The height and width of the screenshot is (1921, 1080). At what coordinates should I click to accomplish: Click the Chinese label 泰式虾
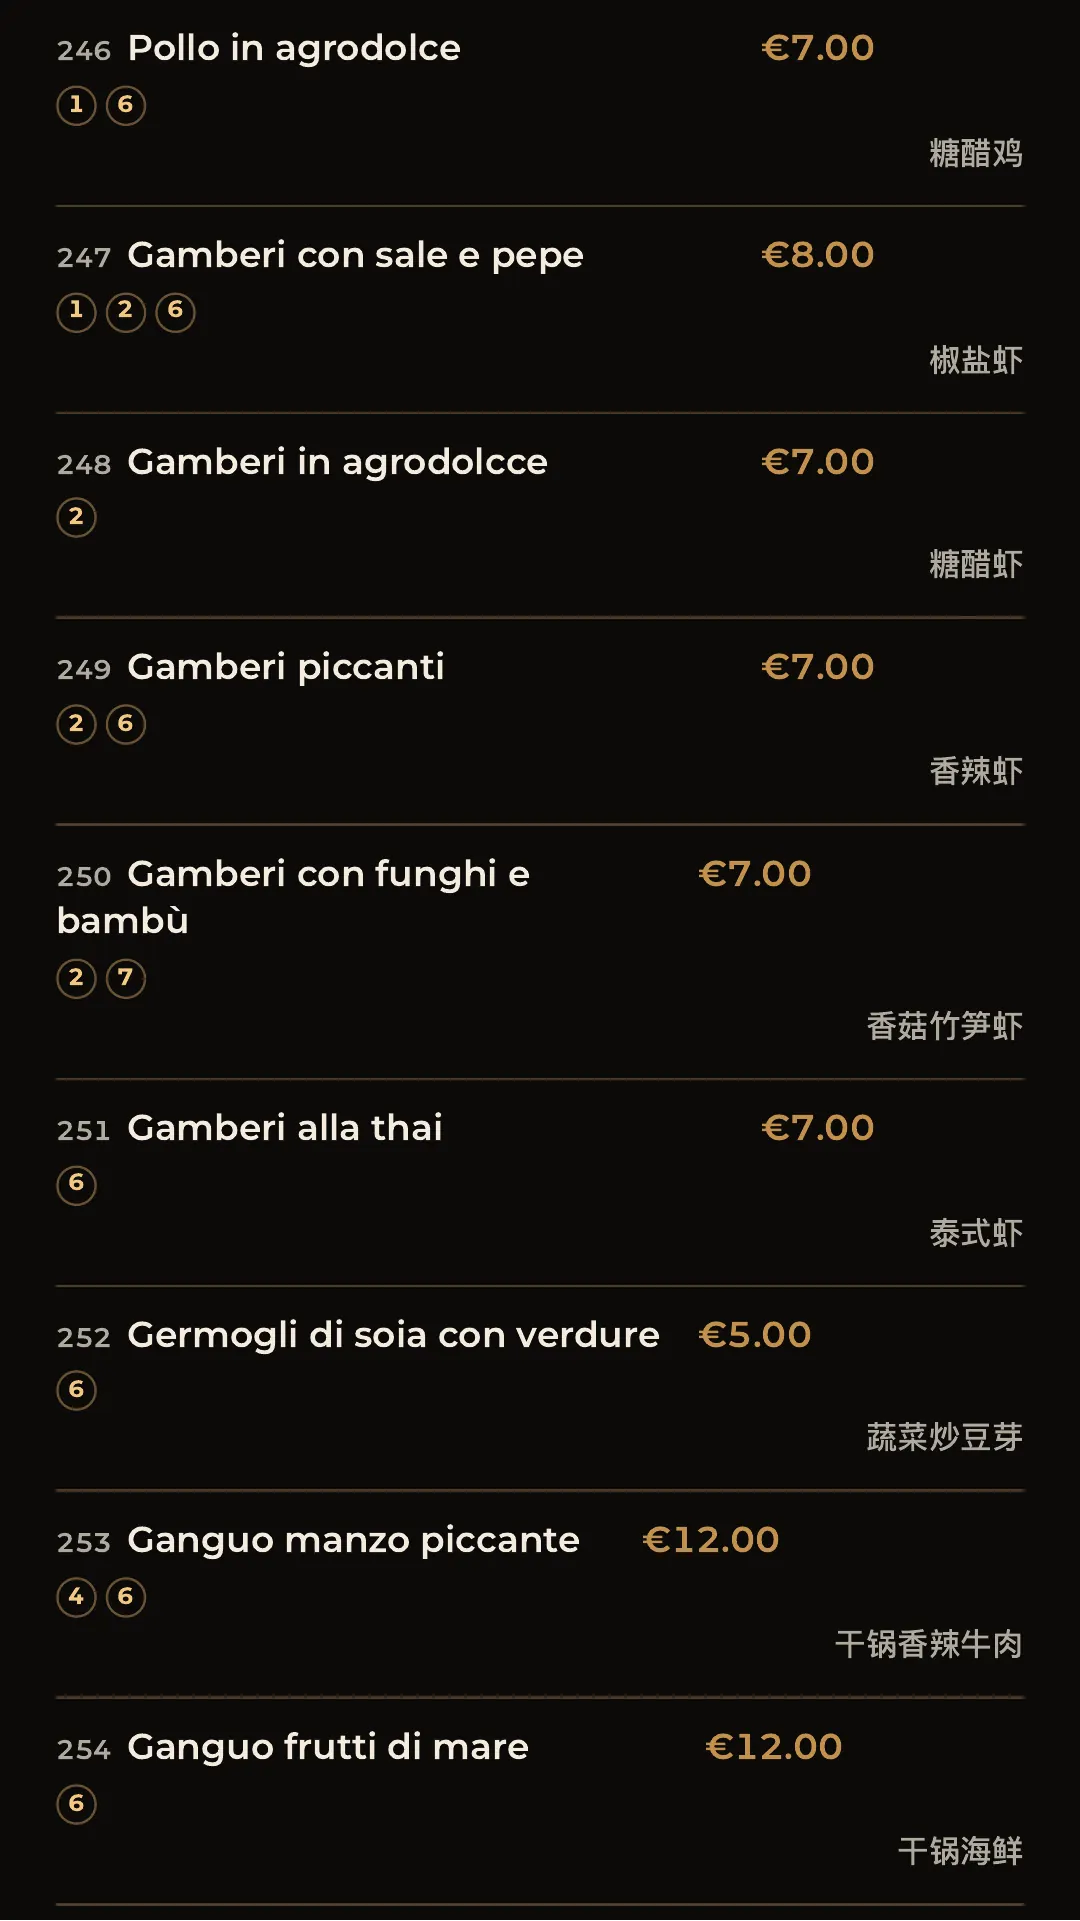tap(976, 1233)
